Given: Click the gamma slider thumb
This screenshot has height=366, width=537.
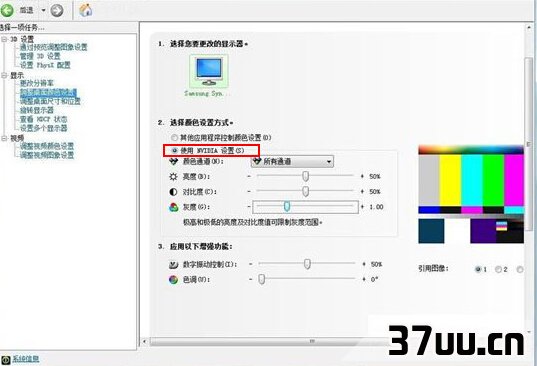Looking at the screenshot, I should click(x=287, y=206).
